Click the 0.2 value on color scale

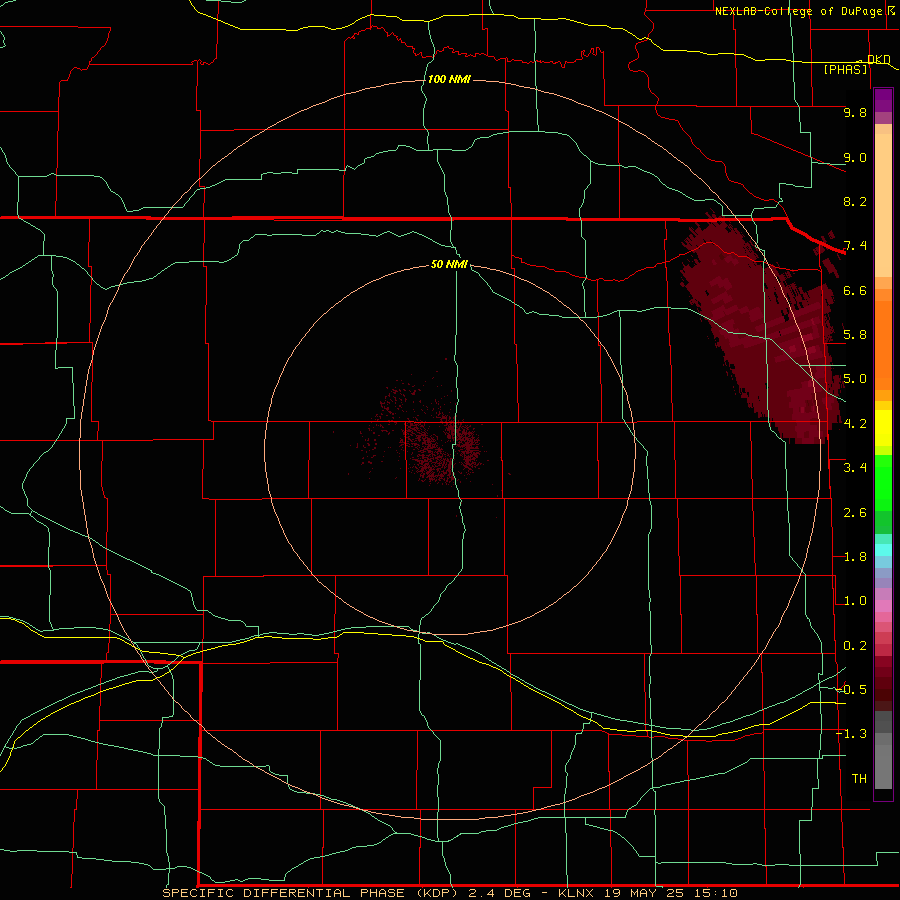[x=855, y=646]
